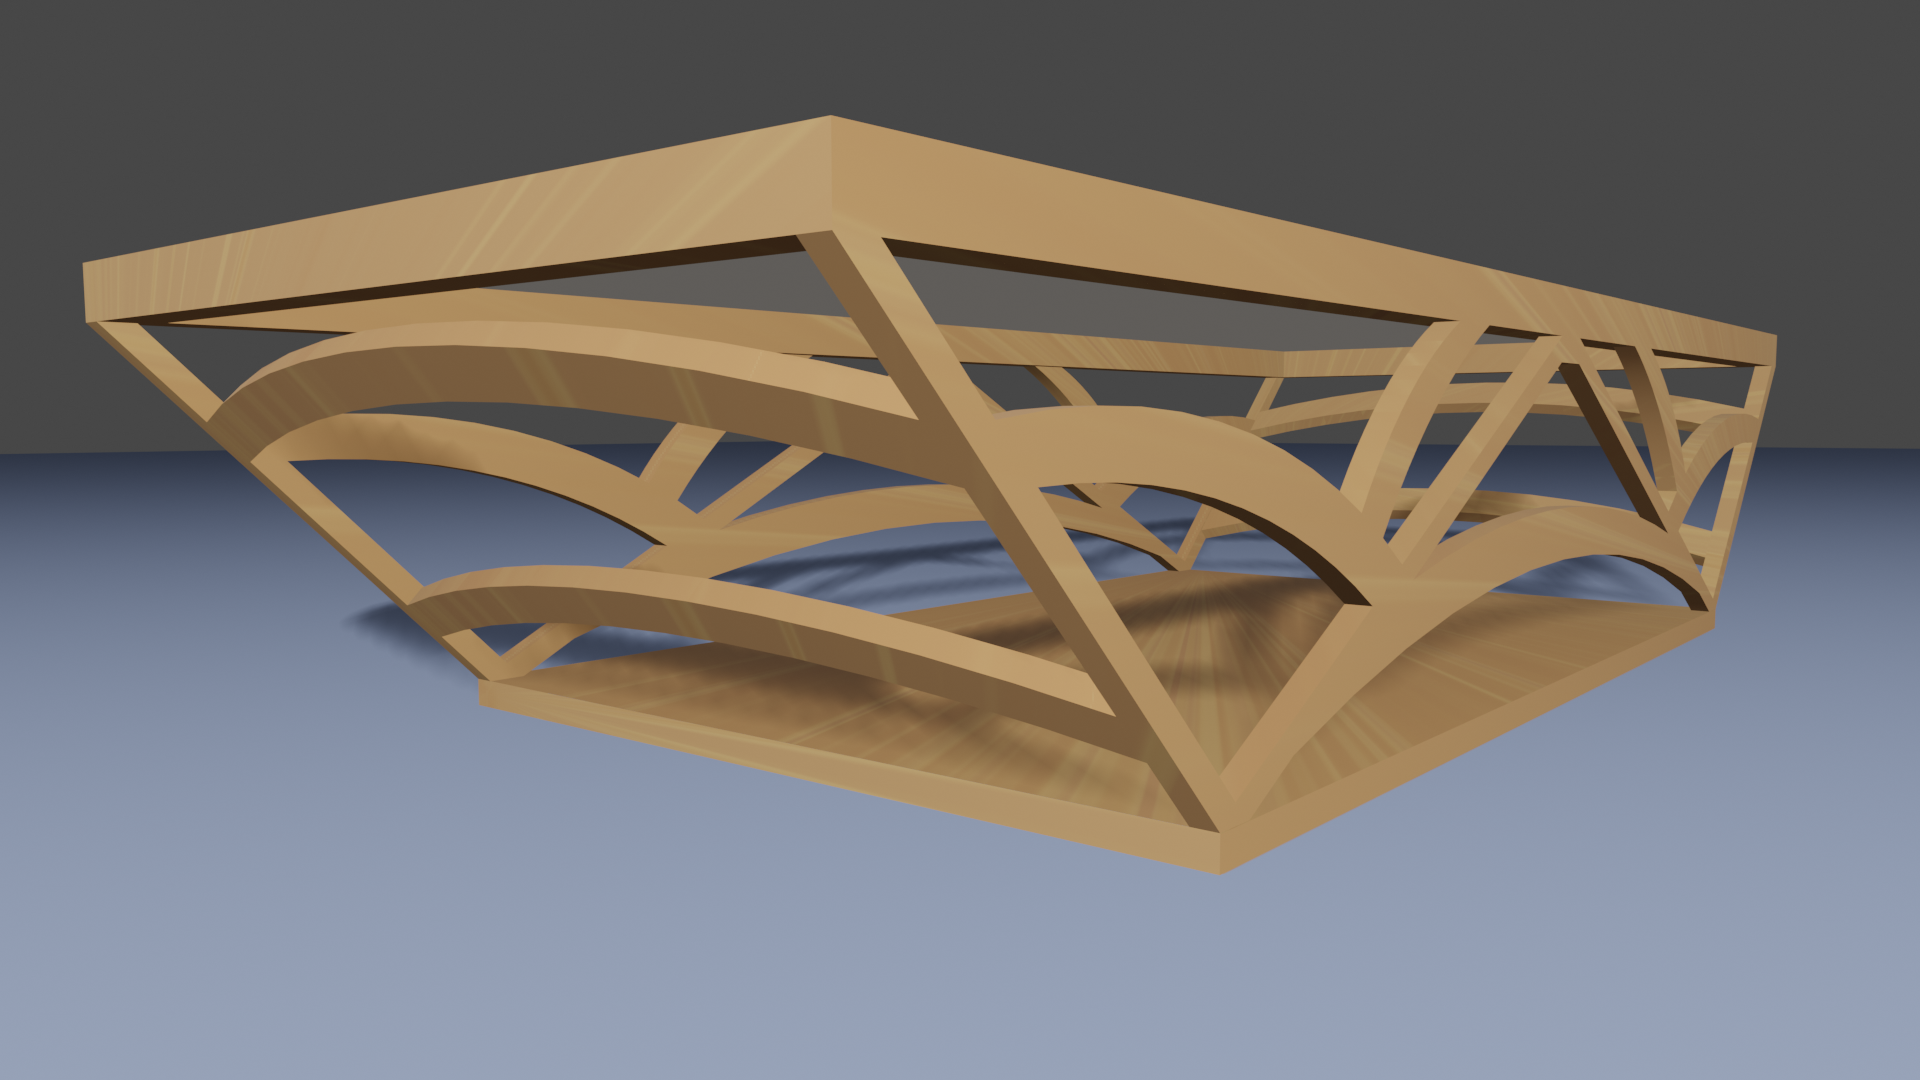Click the right front edge of the tabletop
1920x1080 pixels.
coord(1300,260)
